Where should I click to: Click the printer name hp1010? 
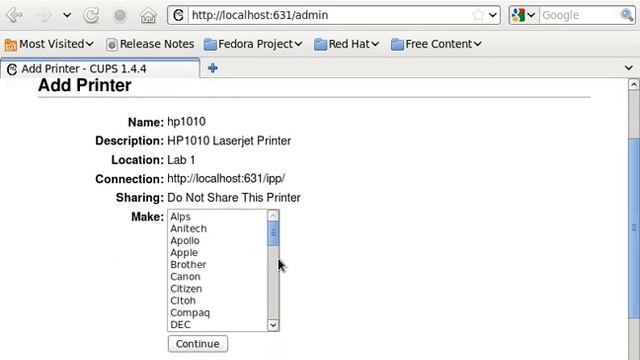tap(186, 122)
